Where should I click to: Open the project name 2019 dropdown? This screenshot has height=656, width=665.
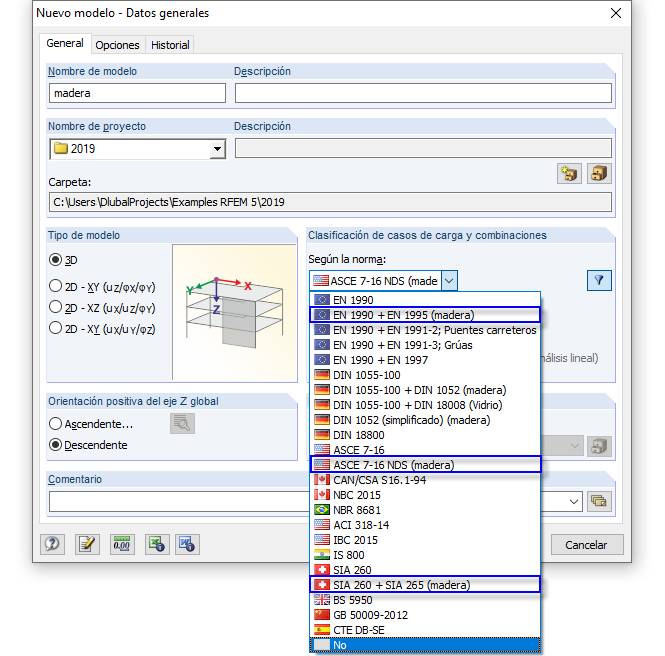coord(217,149)
